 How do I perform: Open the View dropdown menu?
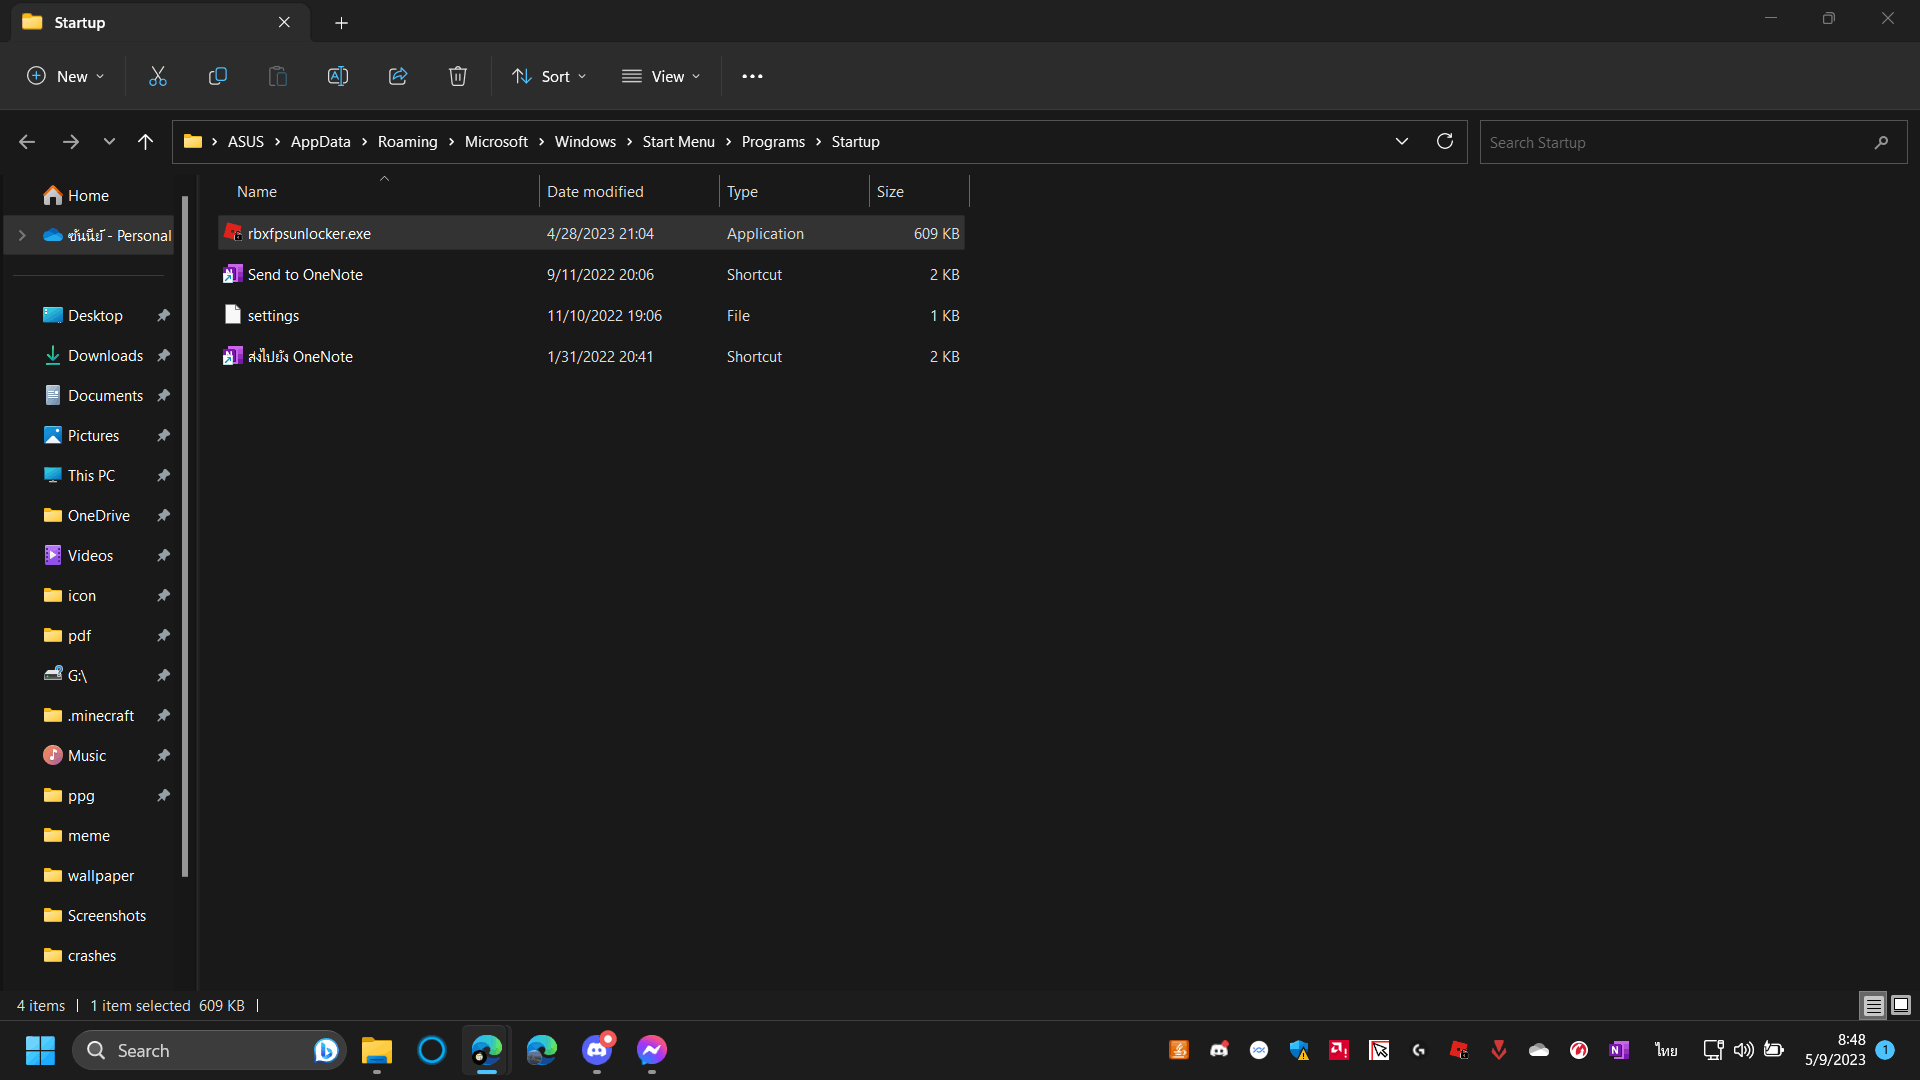point(661,76)
